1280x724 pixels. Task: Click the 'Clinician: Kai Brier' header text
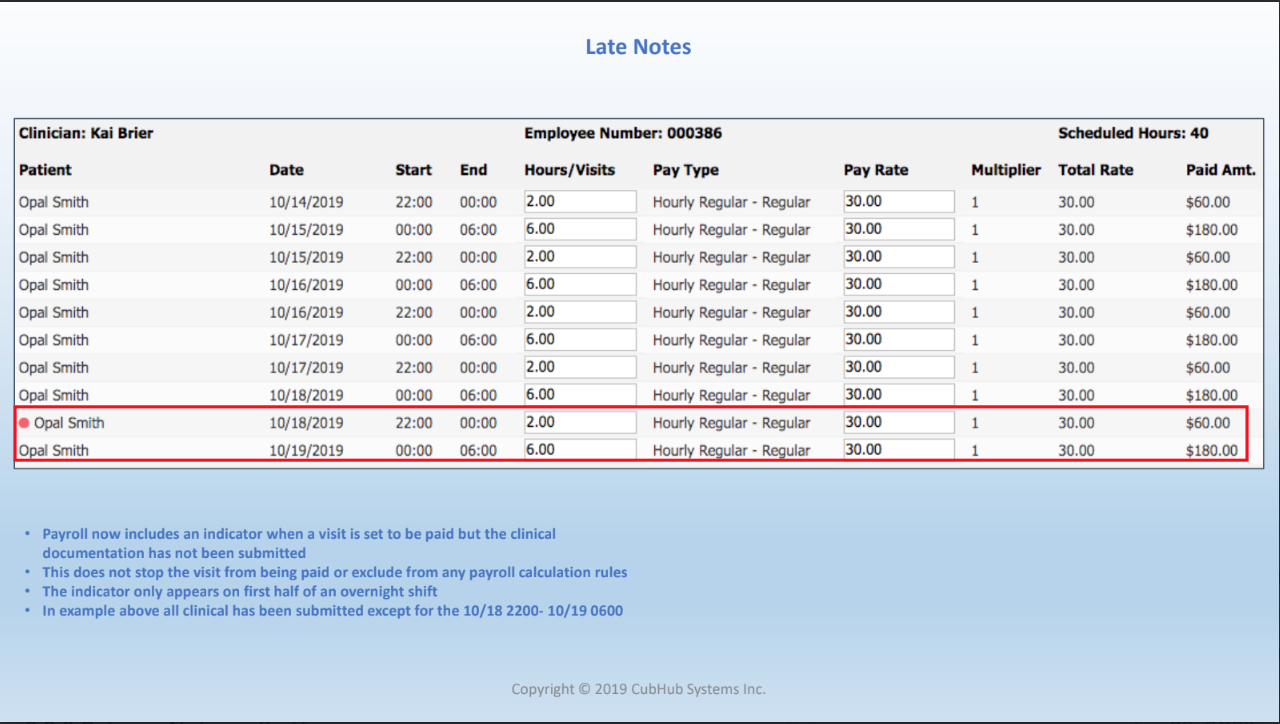click(x=86, y=133)
